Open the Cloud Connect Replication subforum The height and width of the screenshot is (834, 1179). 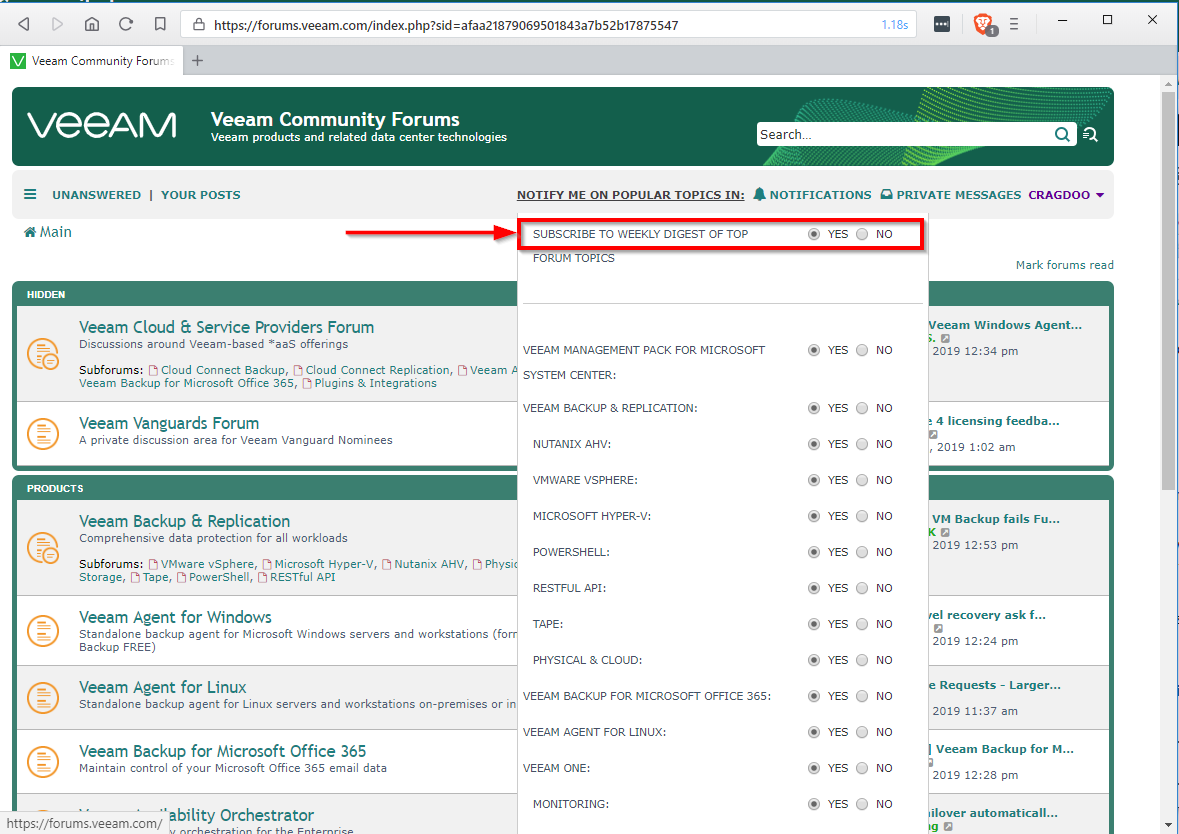pos(377,370)
